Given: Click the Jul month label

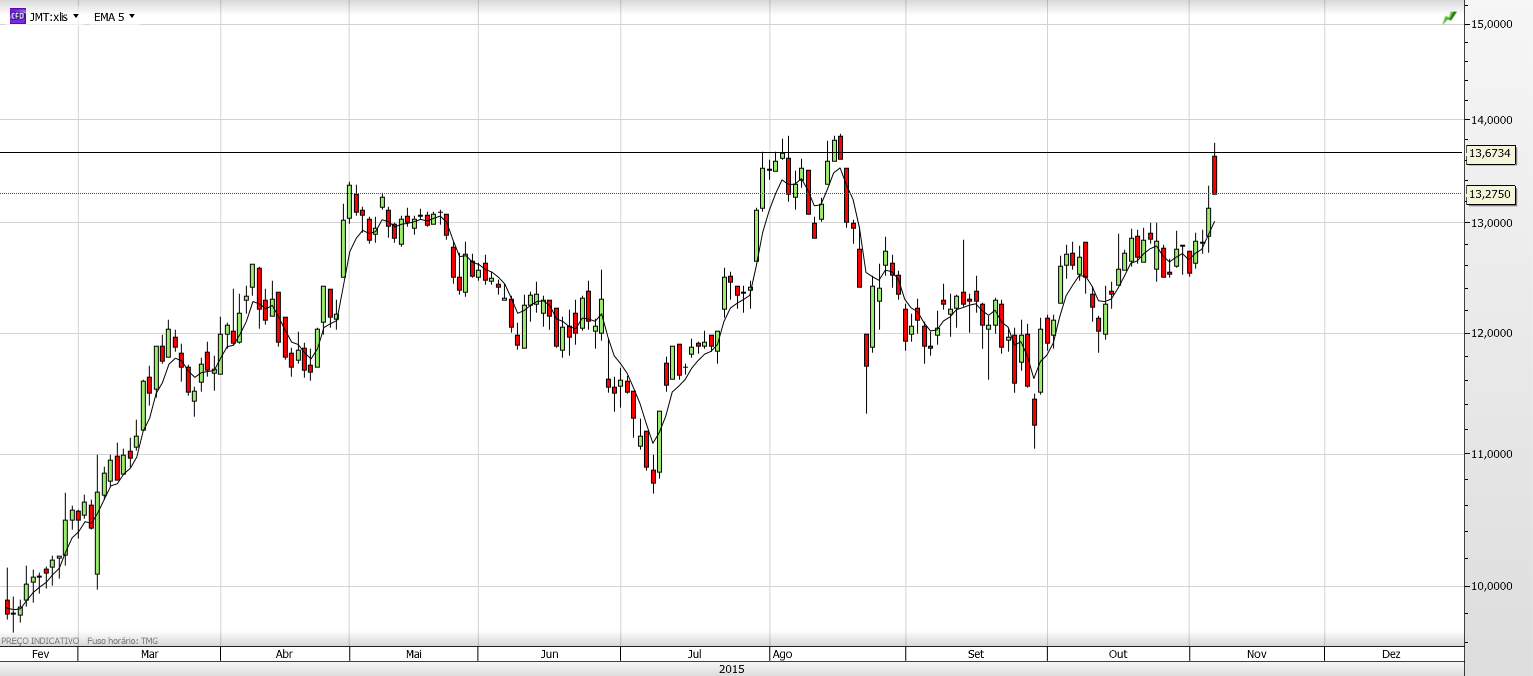Looking at the screenshot, I should pyautogui.click(x=694, y=654).
